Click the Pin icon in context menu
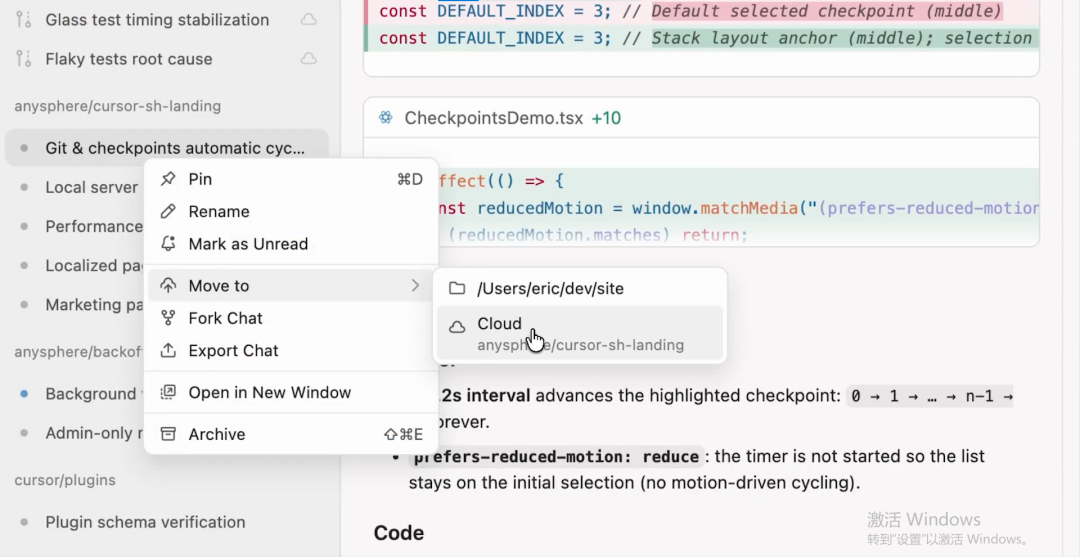This screenshot has height=557, width=1080. pyautogui.click(x=168, y=179)
